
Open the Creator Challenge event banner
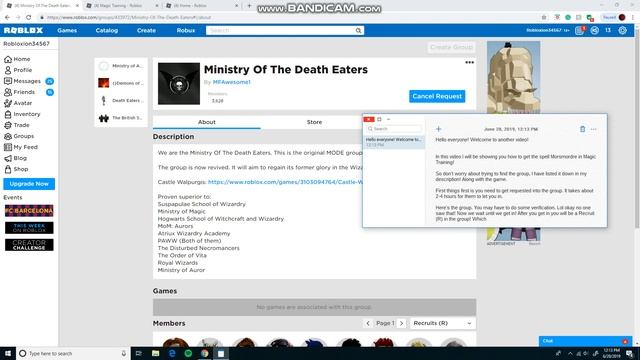coord(29,245)
